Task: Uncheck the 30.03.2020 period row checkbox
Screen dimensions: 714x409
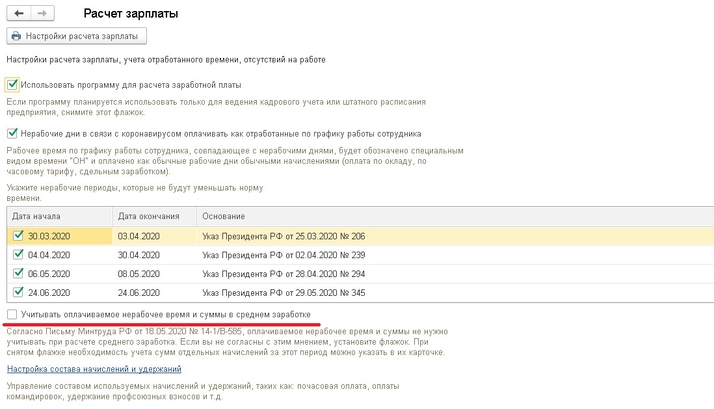Action: (x=17, y=235)
